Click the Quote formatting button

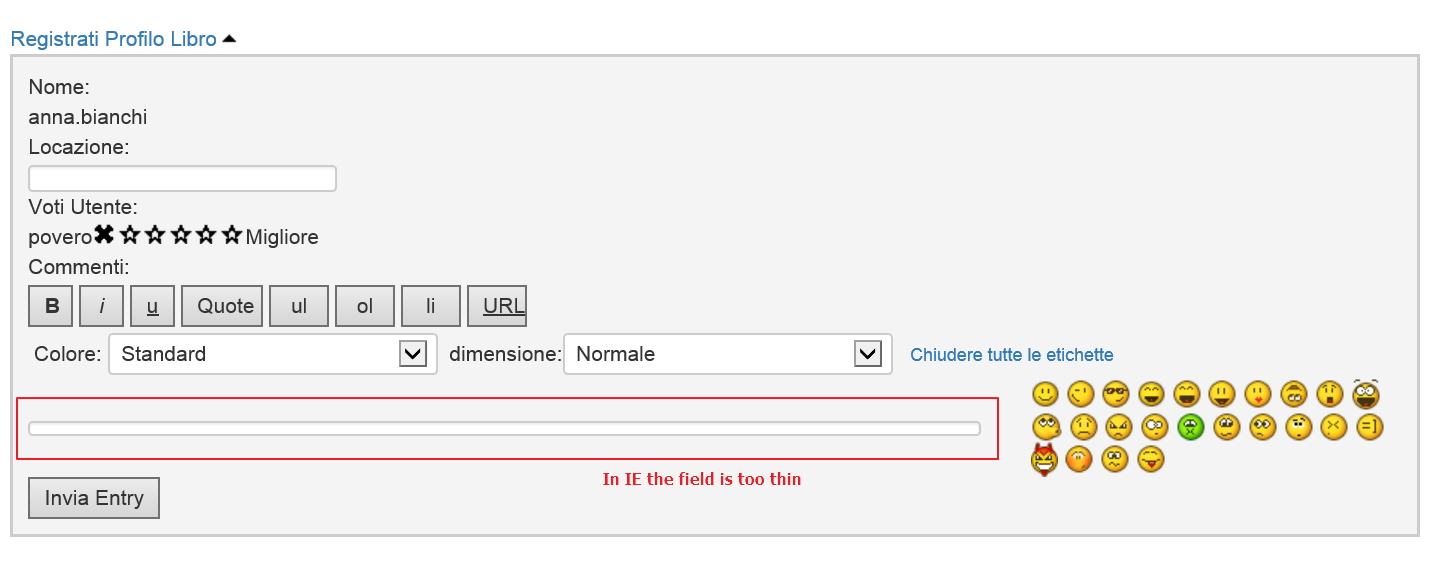point(222,306)
